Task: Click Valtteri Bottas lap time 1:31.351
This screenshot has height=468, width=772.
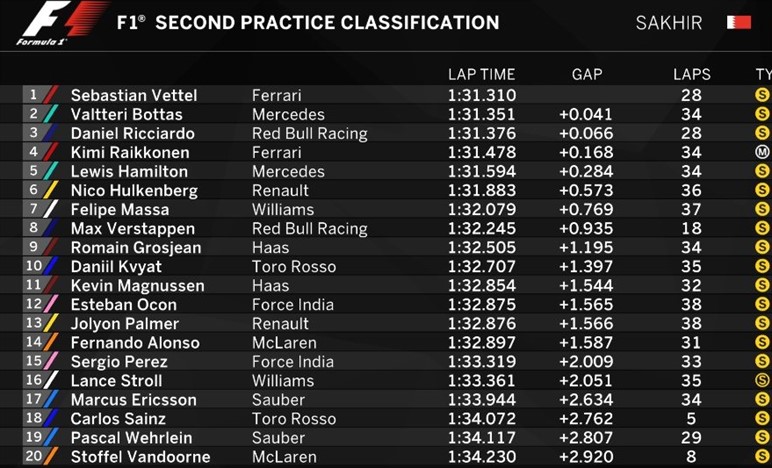Action: [x=481, y=114]
